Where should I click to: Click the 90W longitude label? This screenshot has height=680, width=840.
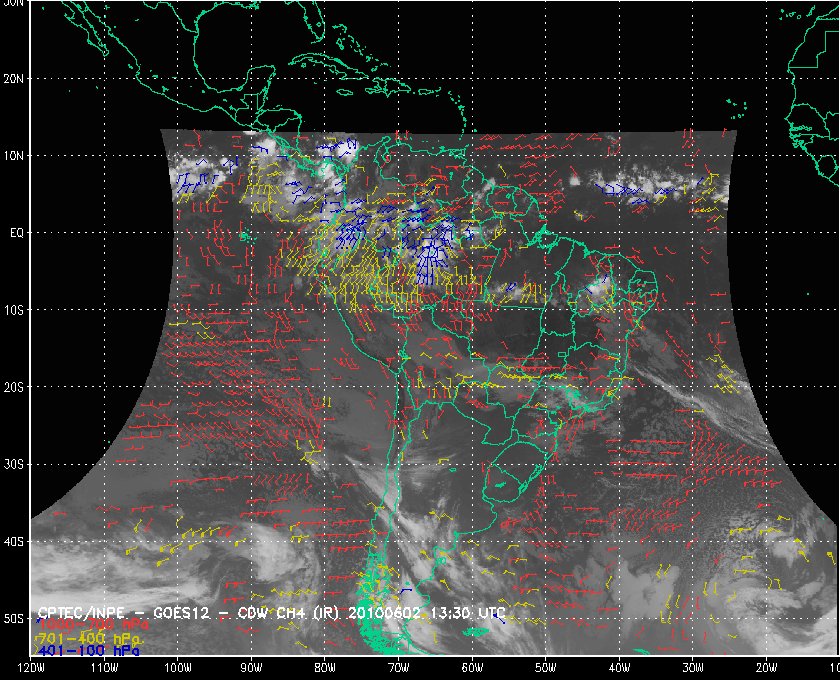point(251,668)
